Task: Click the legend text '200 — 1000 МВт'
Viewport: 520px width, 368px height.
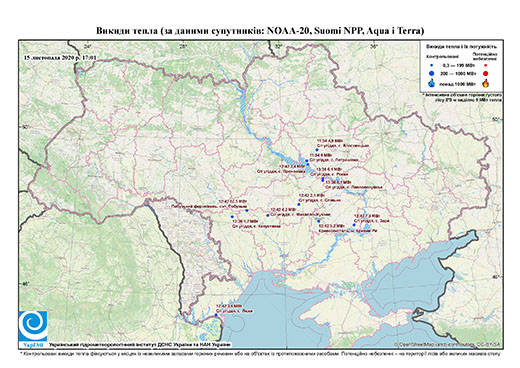Action: (459, 73)
